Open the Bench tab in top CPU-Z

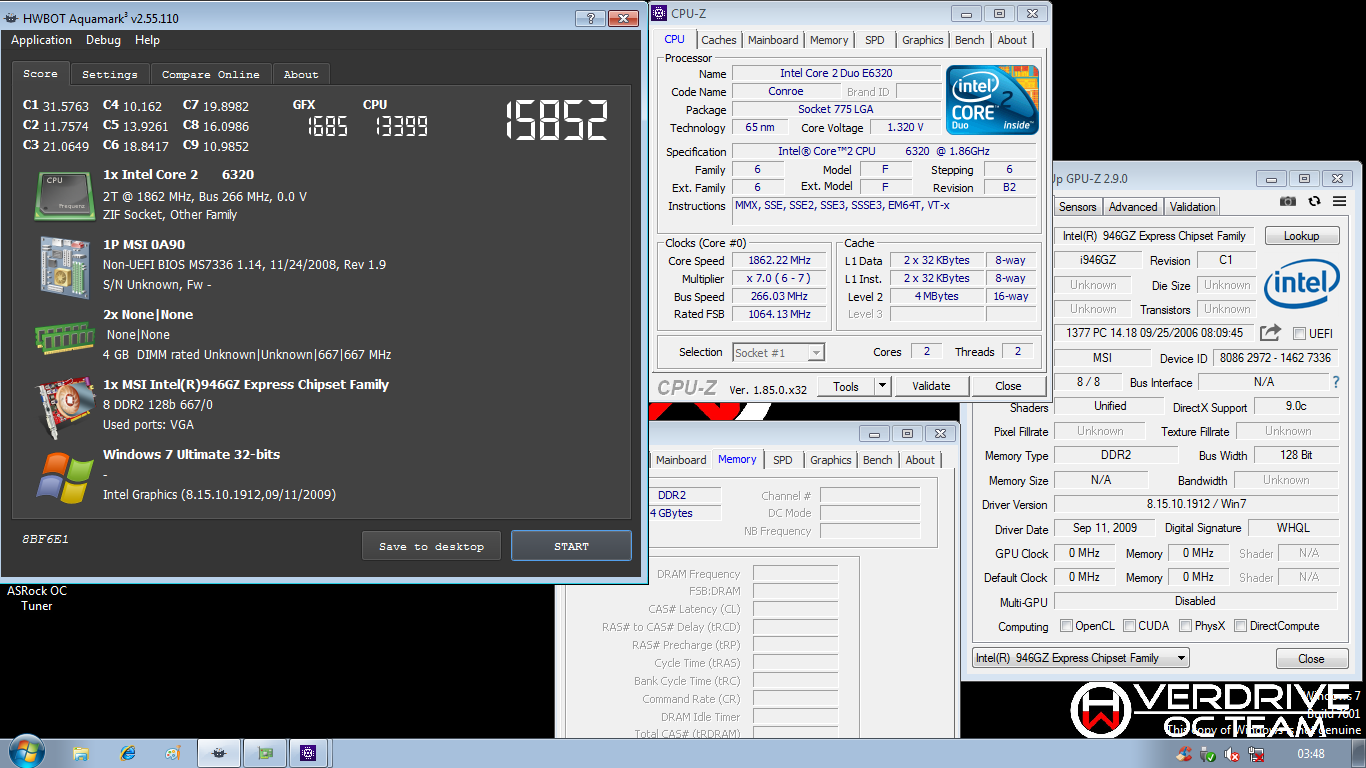point(970,40)
